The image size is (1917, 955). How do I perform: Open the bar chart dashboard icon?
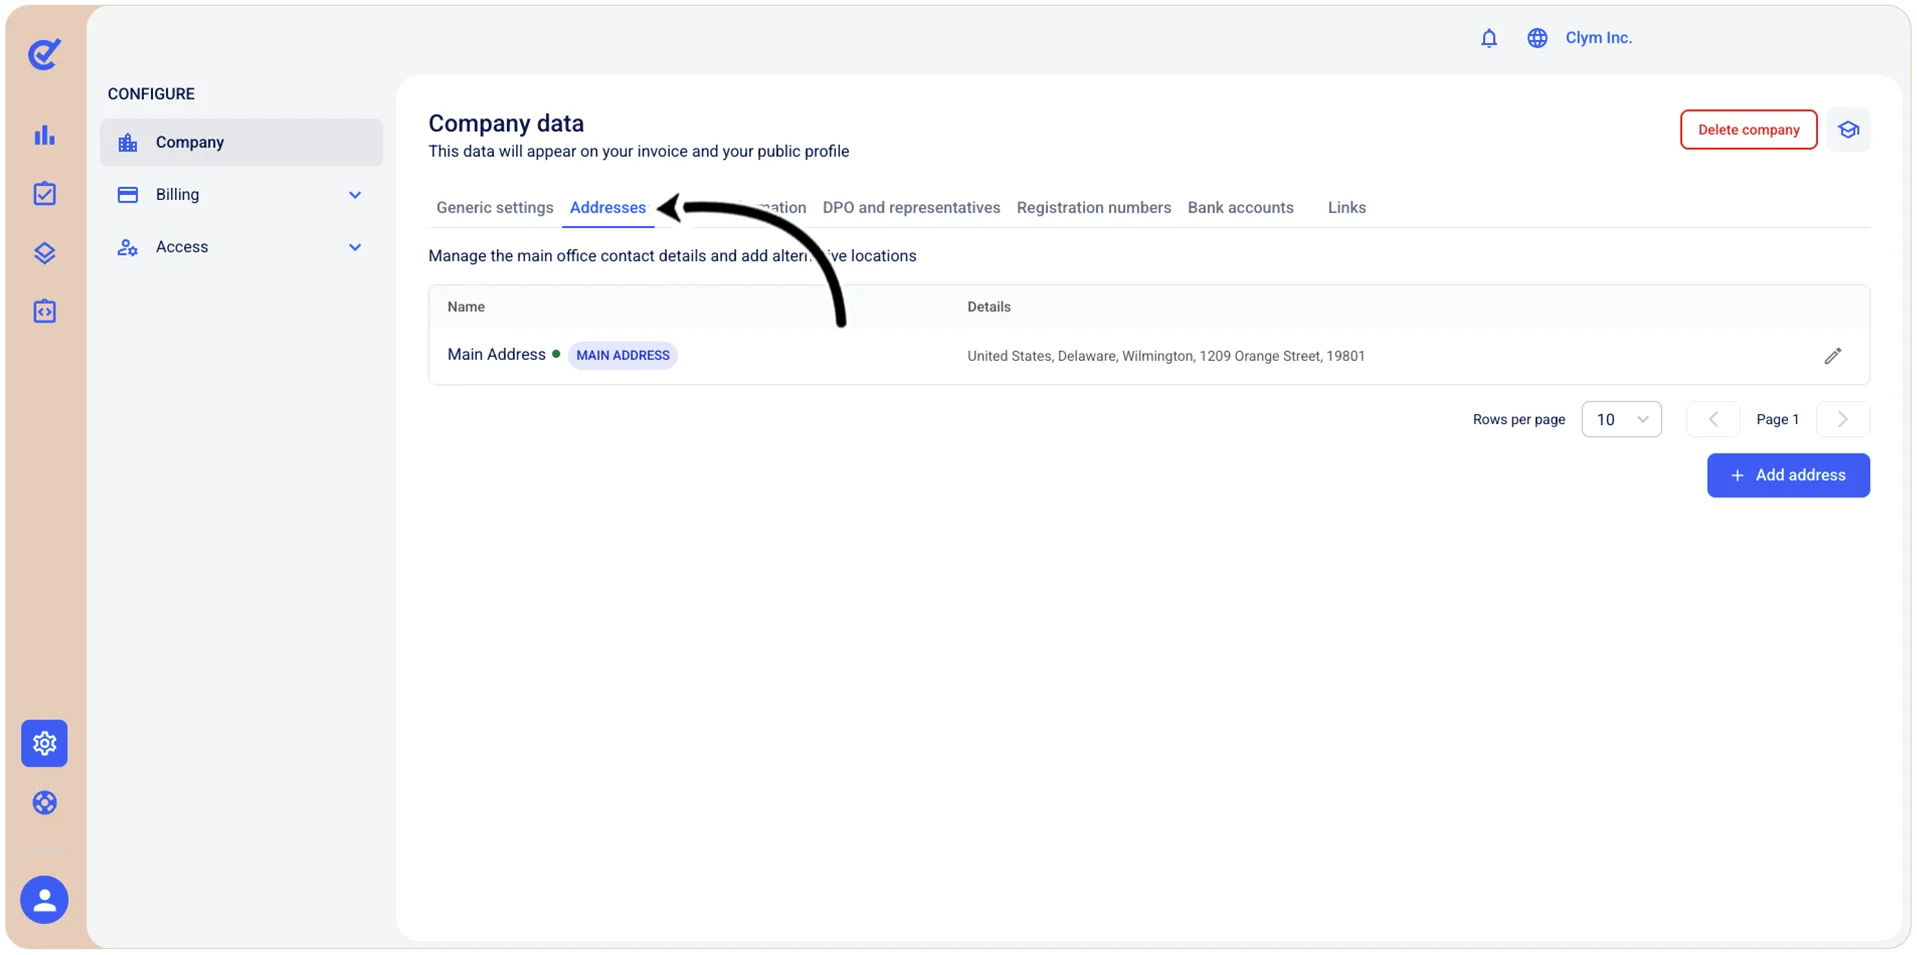pyautogui.click(x=44, y=135)
